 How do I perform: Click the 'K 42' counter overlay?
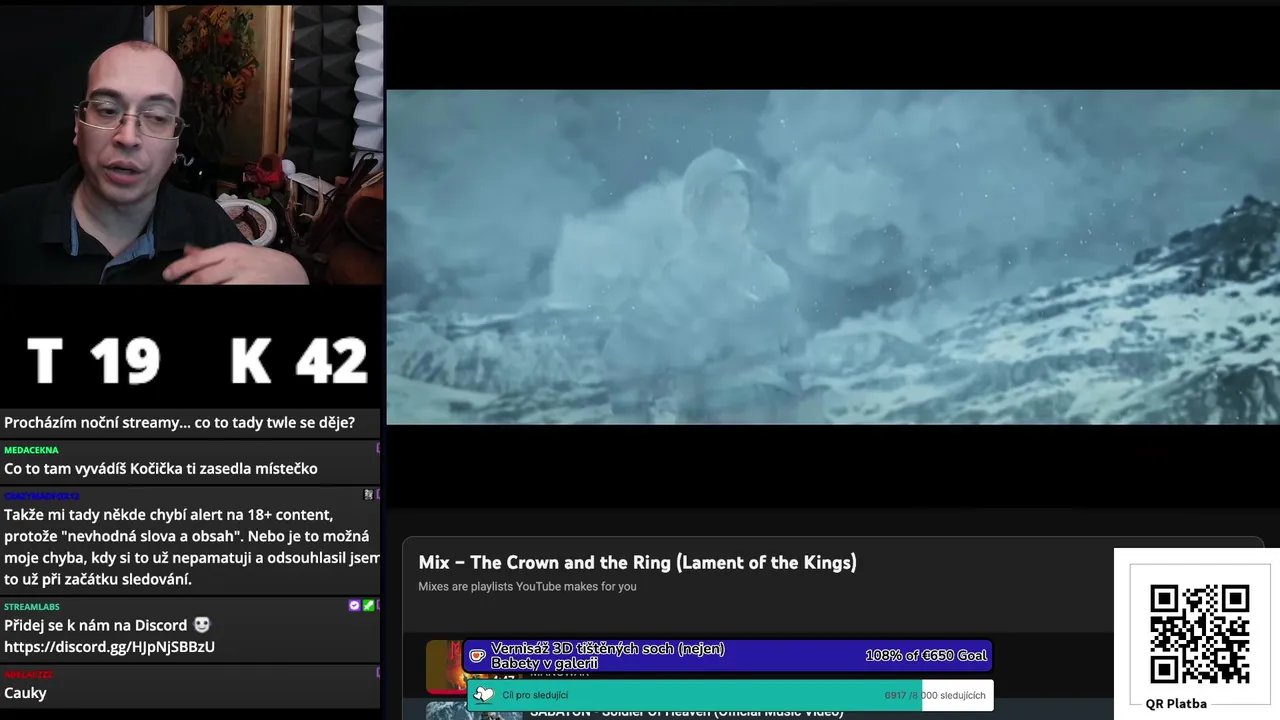[298, 361]
